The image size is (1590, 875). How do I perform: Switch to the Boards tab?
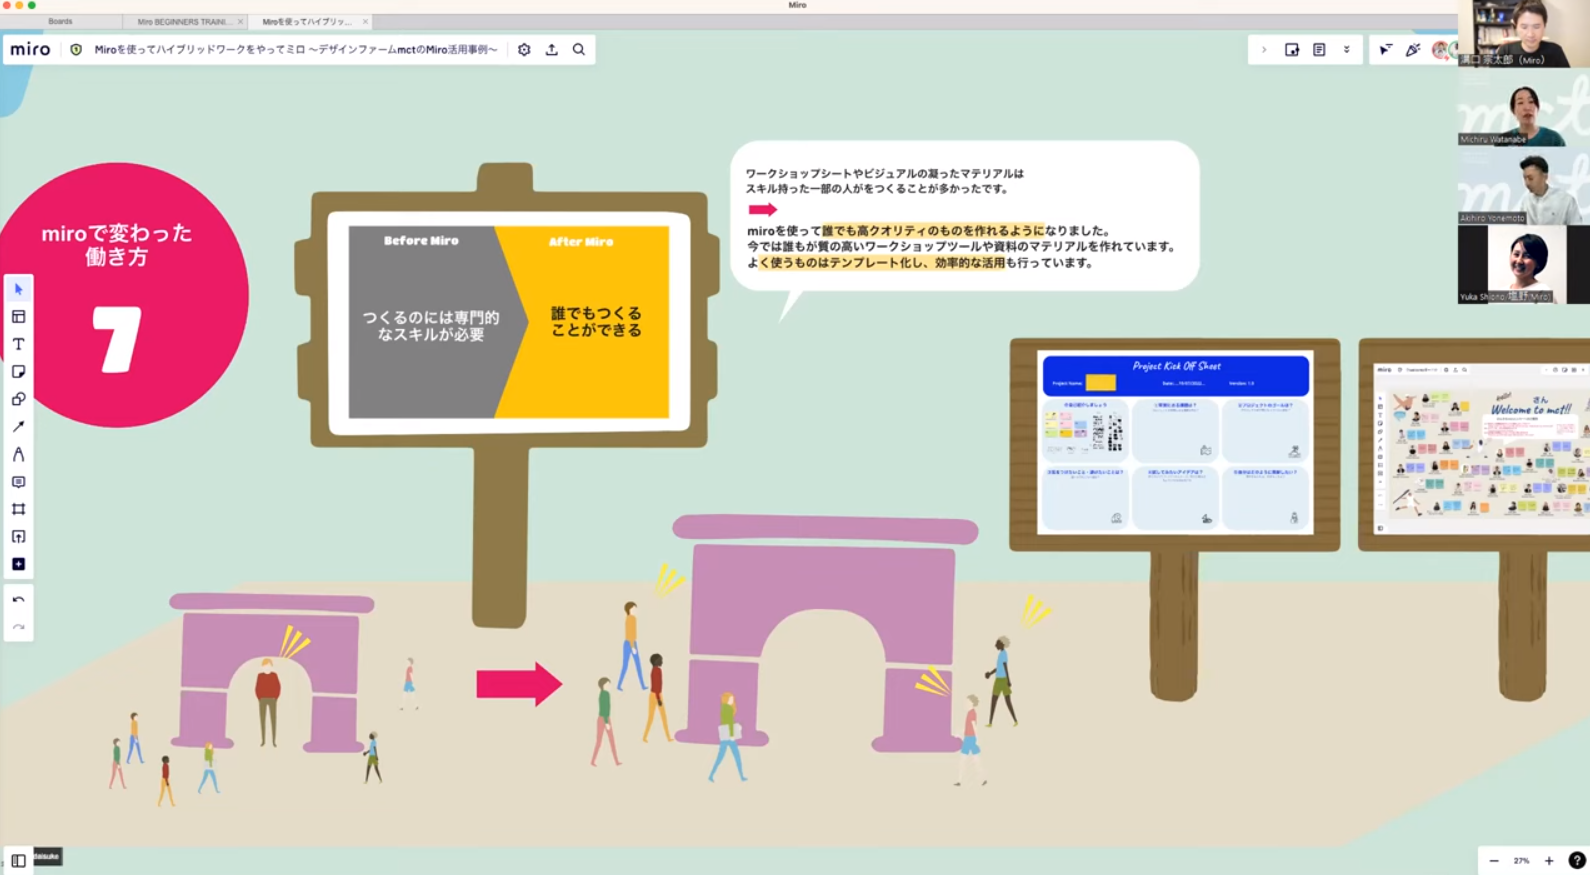coord(60,21)
